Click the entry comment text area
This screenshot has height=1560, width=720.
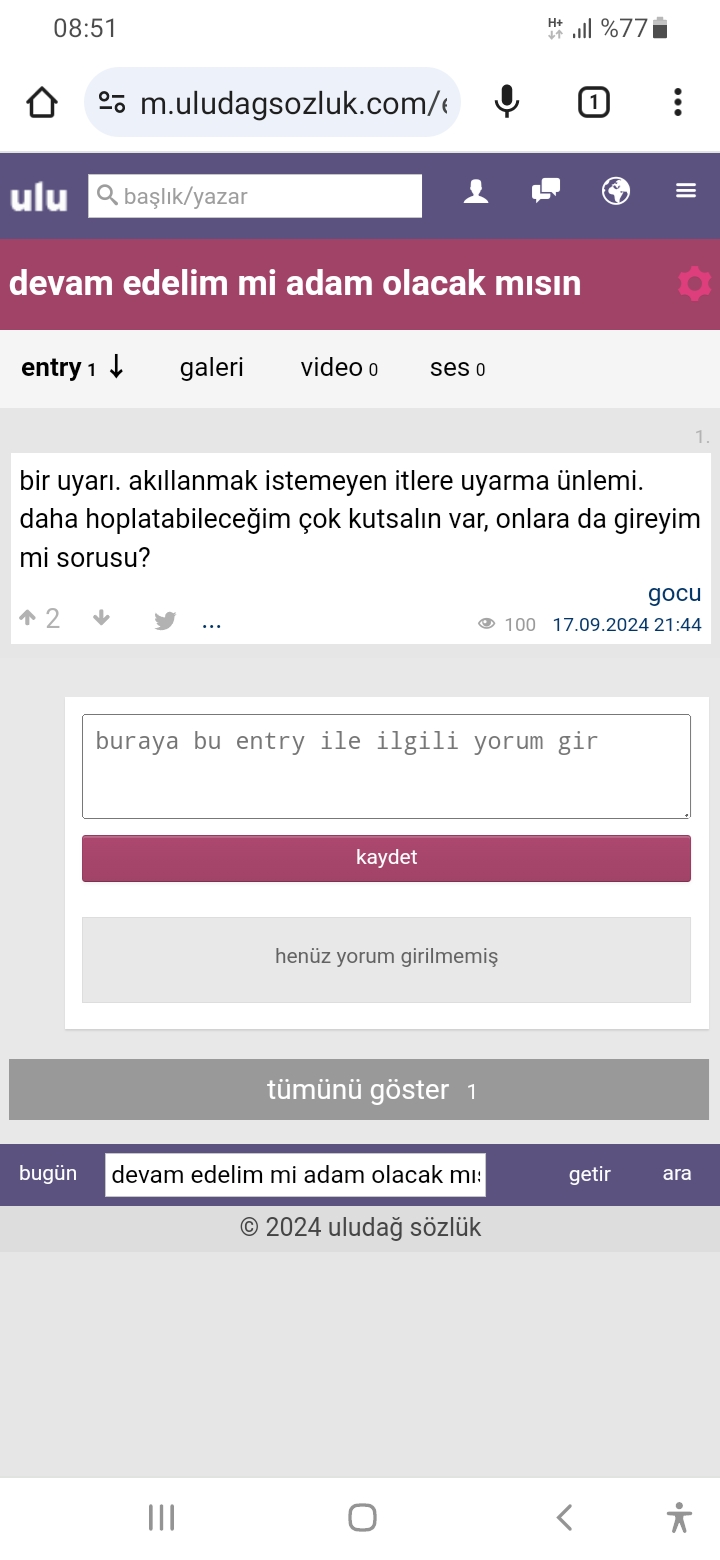386,766
